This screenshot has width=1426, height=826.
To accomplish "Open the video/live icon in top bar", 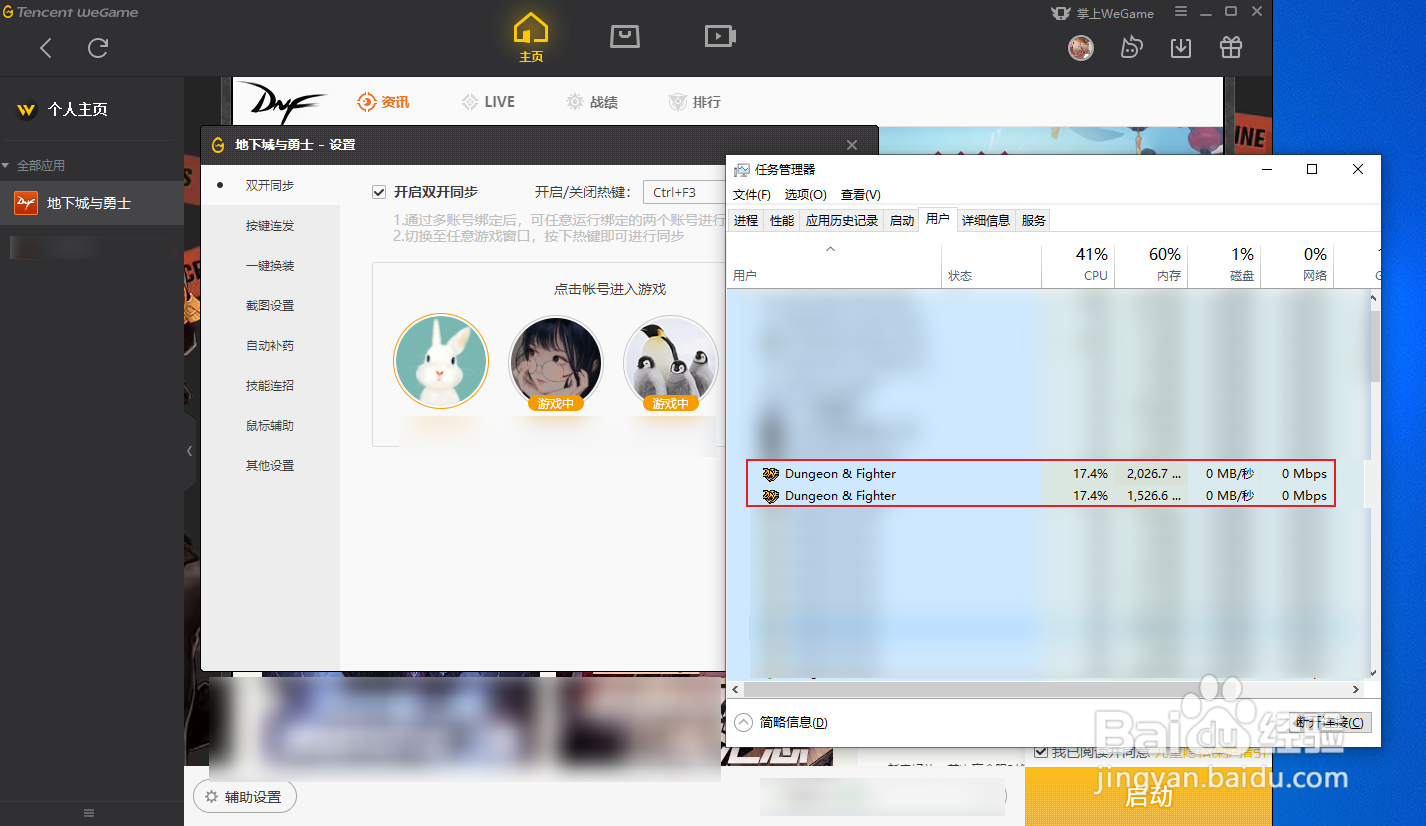I will [x=720, y=36].
